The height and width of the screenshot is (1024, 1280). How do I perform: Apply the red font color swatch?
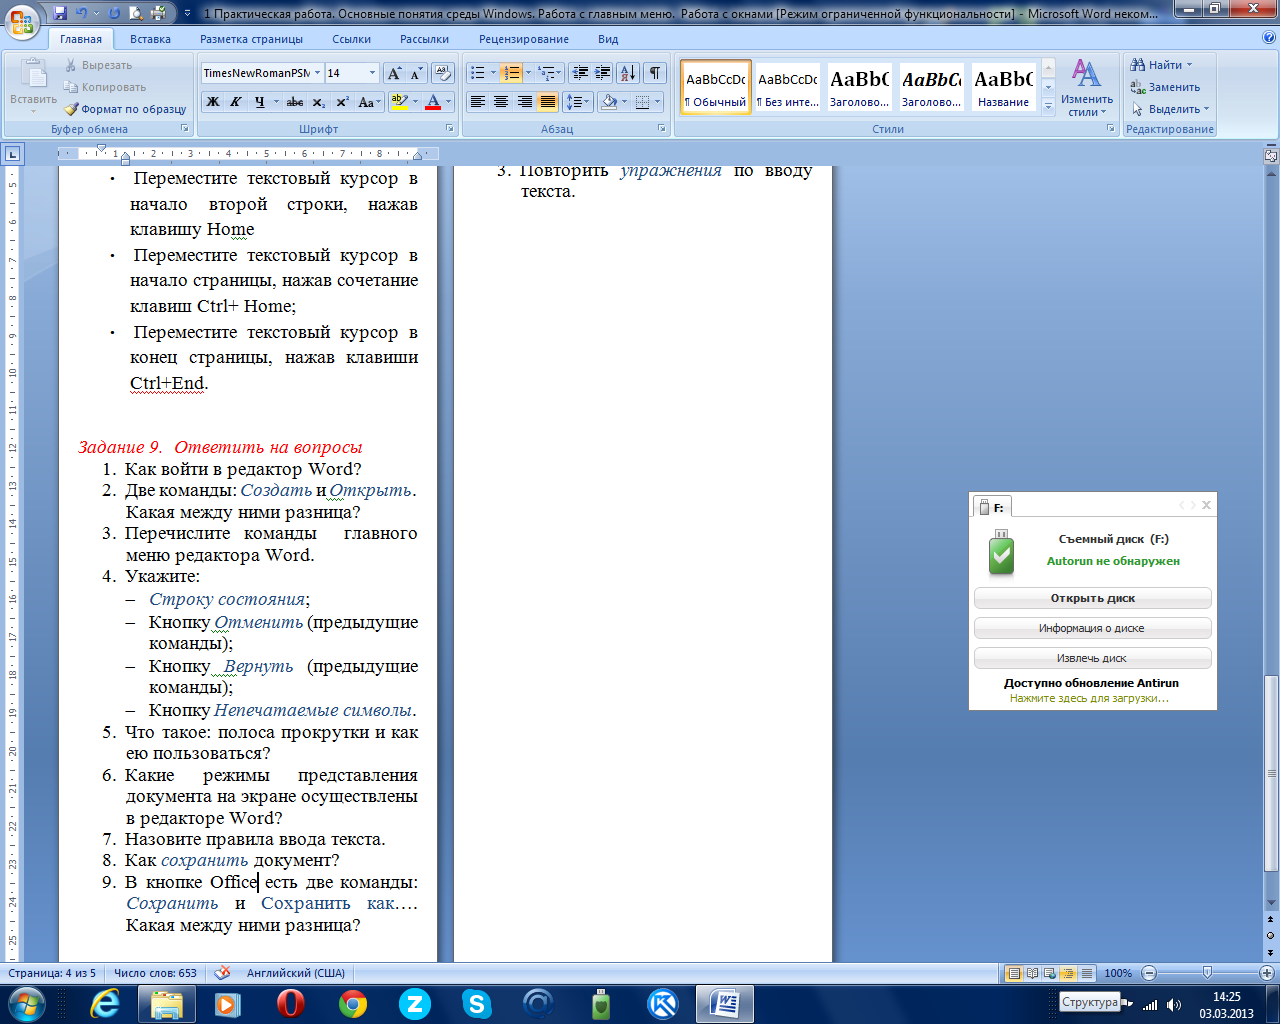point(433,102)
